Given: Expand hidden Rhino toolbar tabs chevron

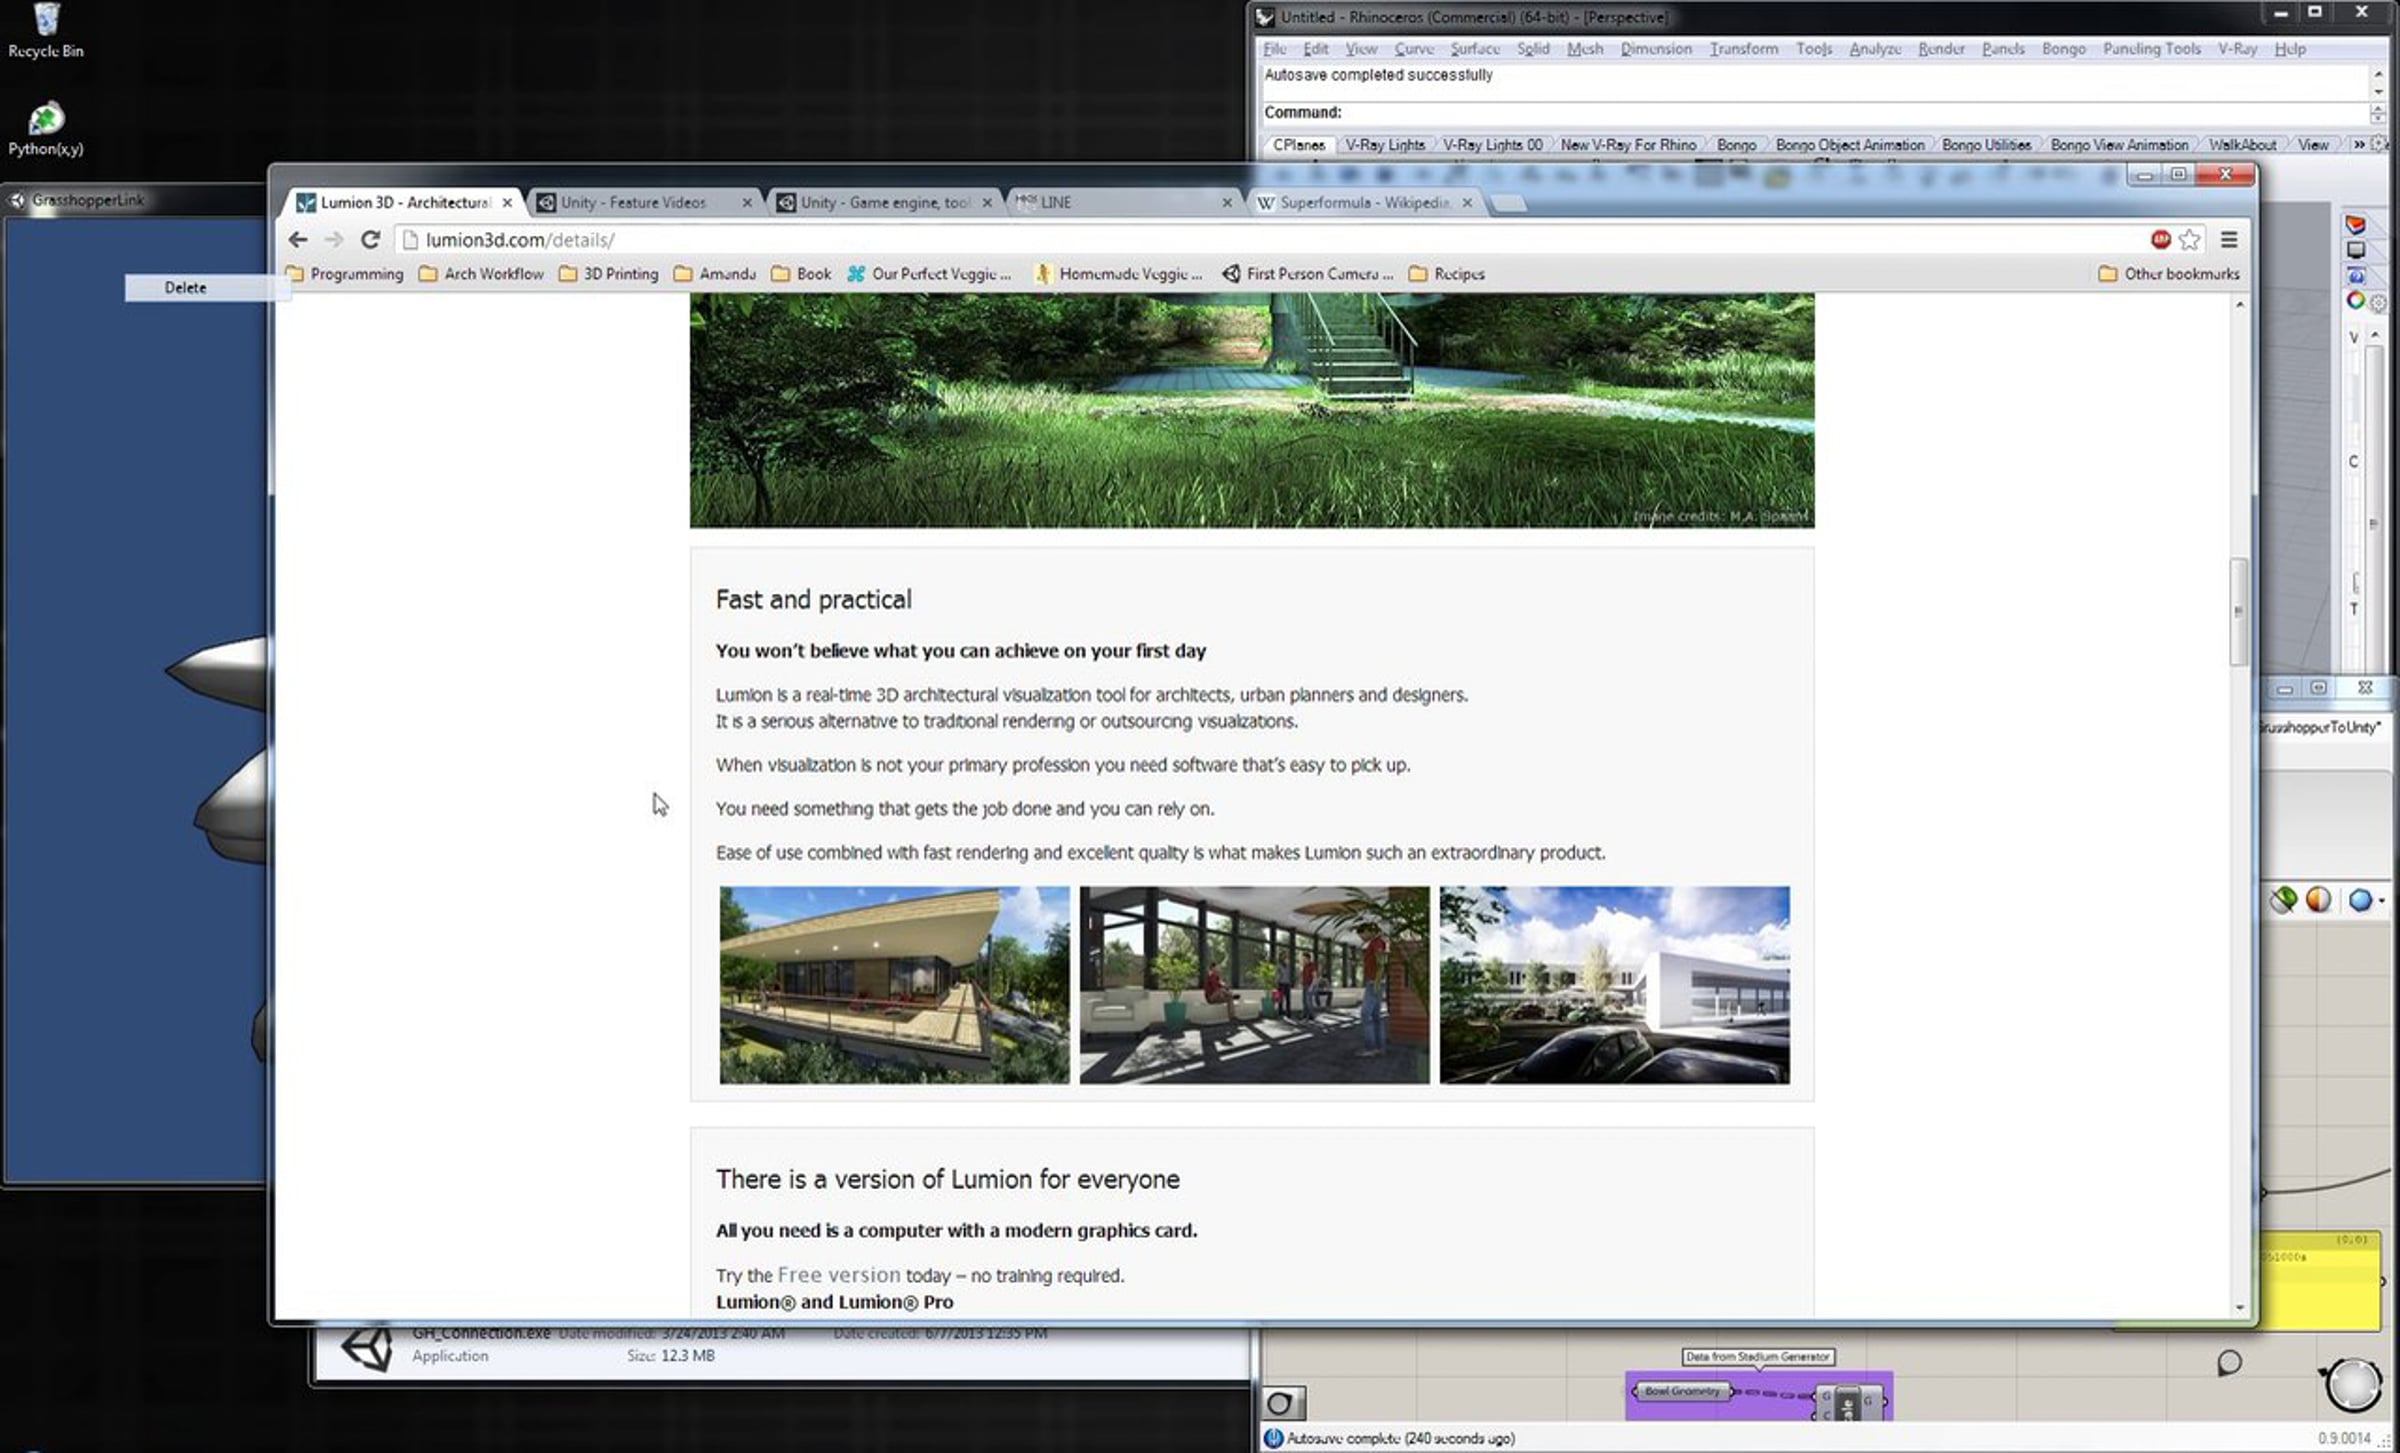Looking at the screenshot, I should (x=2359, y=145).
